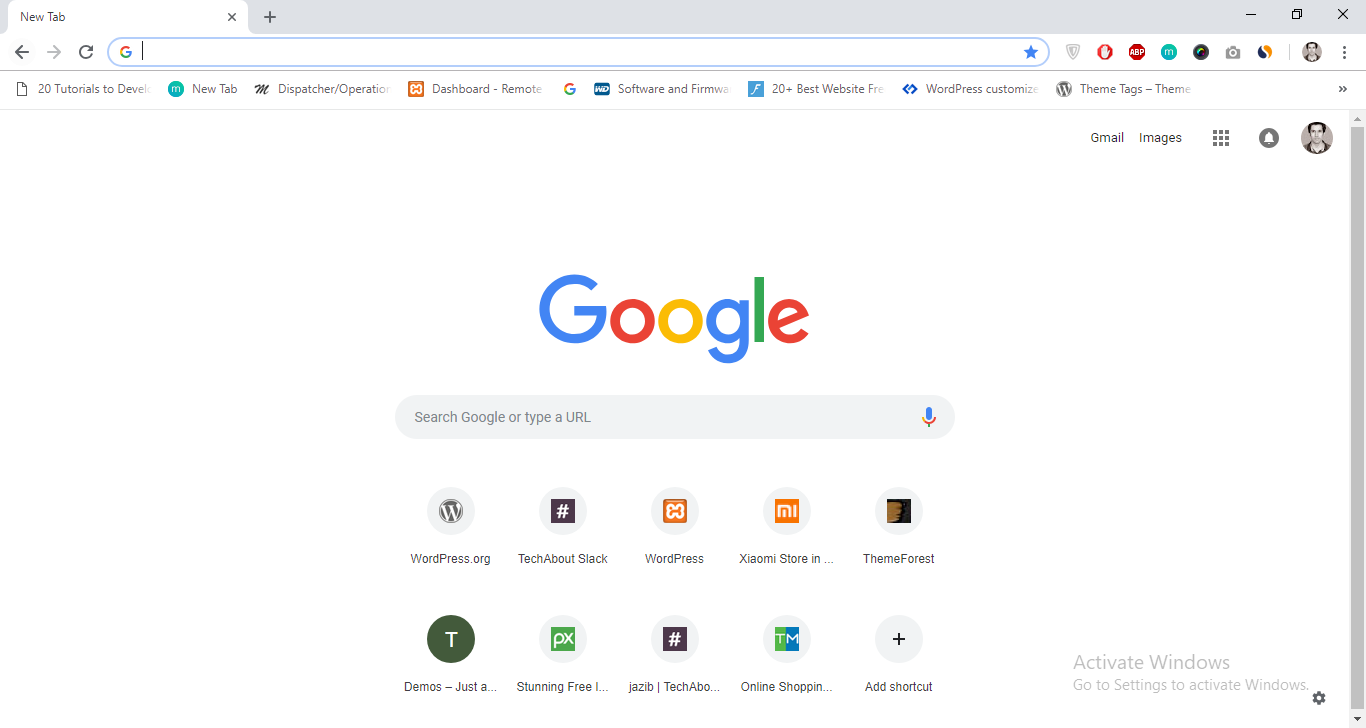The width and height of the screenshot is (1366, 728).
Task: Open the Images link
Action: click(1160, 138)
